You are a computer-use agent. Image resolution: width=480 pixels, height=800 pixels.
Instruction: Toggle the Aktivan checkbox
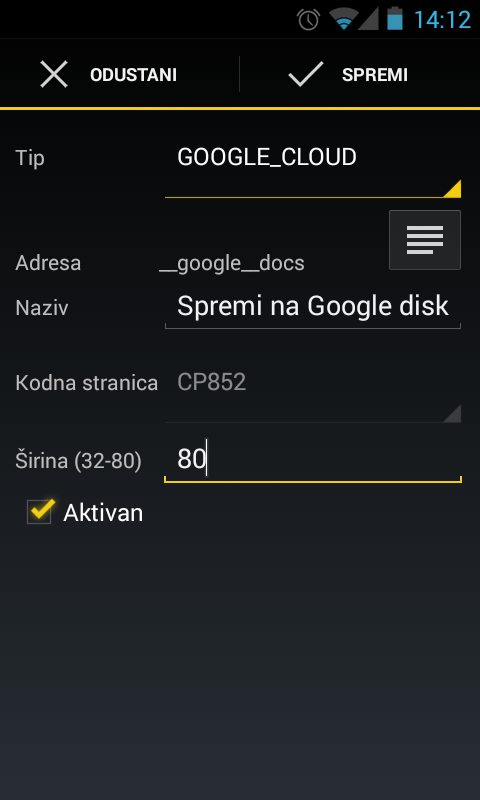[x=40, y=511]
